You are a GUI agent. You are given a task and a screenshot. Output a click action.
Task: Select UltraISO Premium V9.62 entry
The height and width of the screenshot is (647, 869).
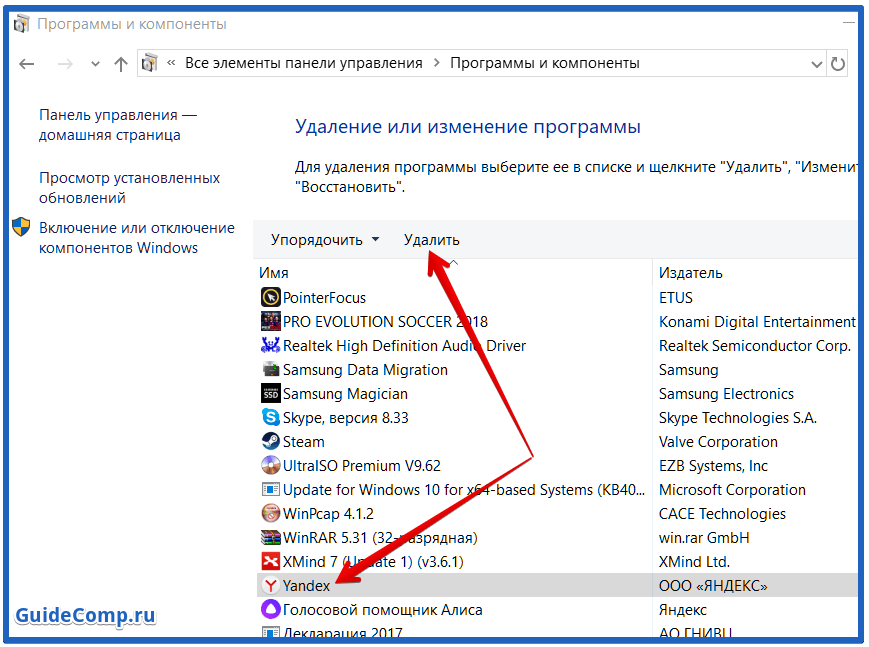(x=361, y=466)
